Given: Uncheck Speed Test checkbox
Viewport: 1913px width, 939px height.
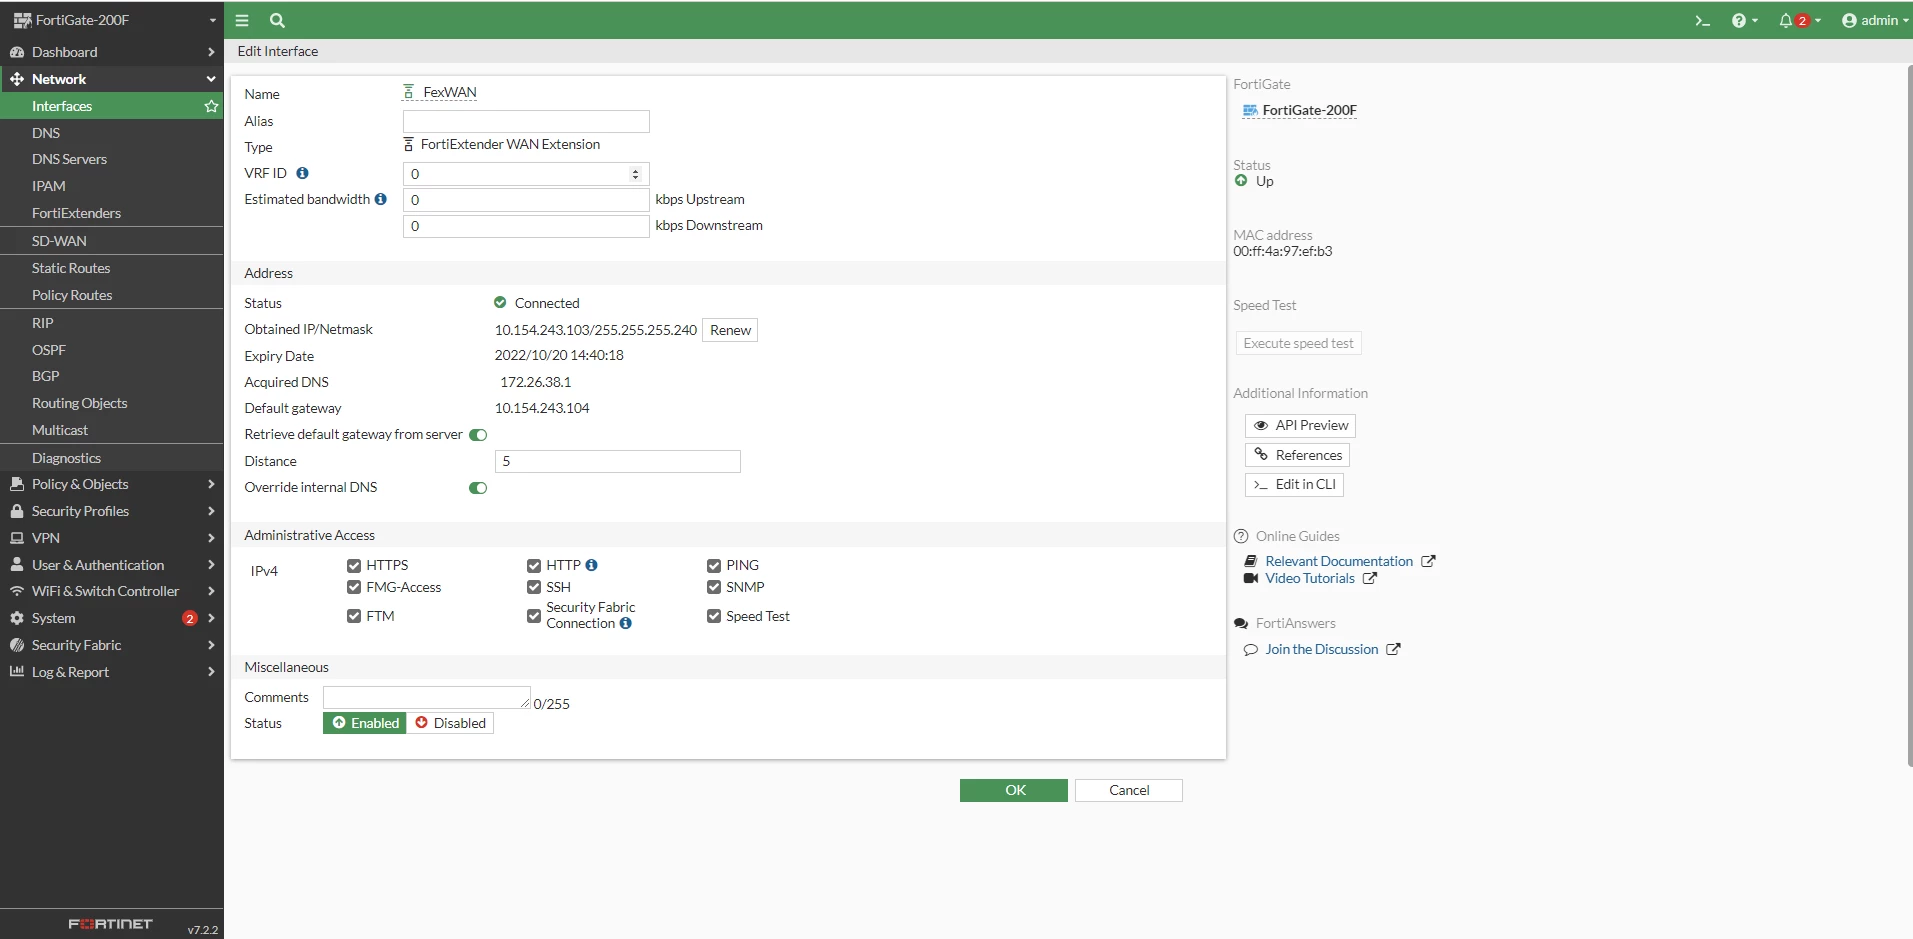Looking at the screenshot, I should (x=714, y=616).
